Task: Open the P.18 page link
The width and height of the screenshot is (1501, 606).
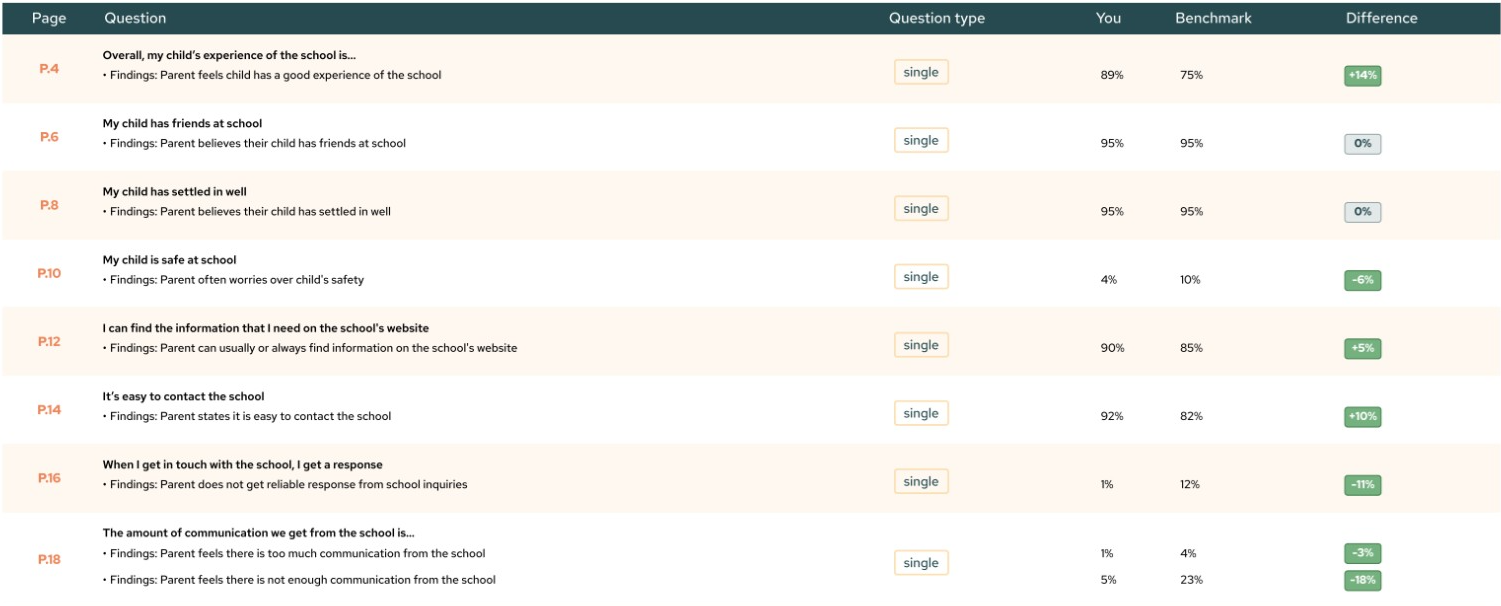Action: 49,559
